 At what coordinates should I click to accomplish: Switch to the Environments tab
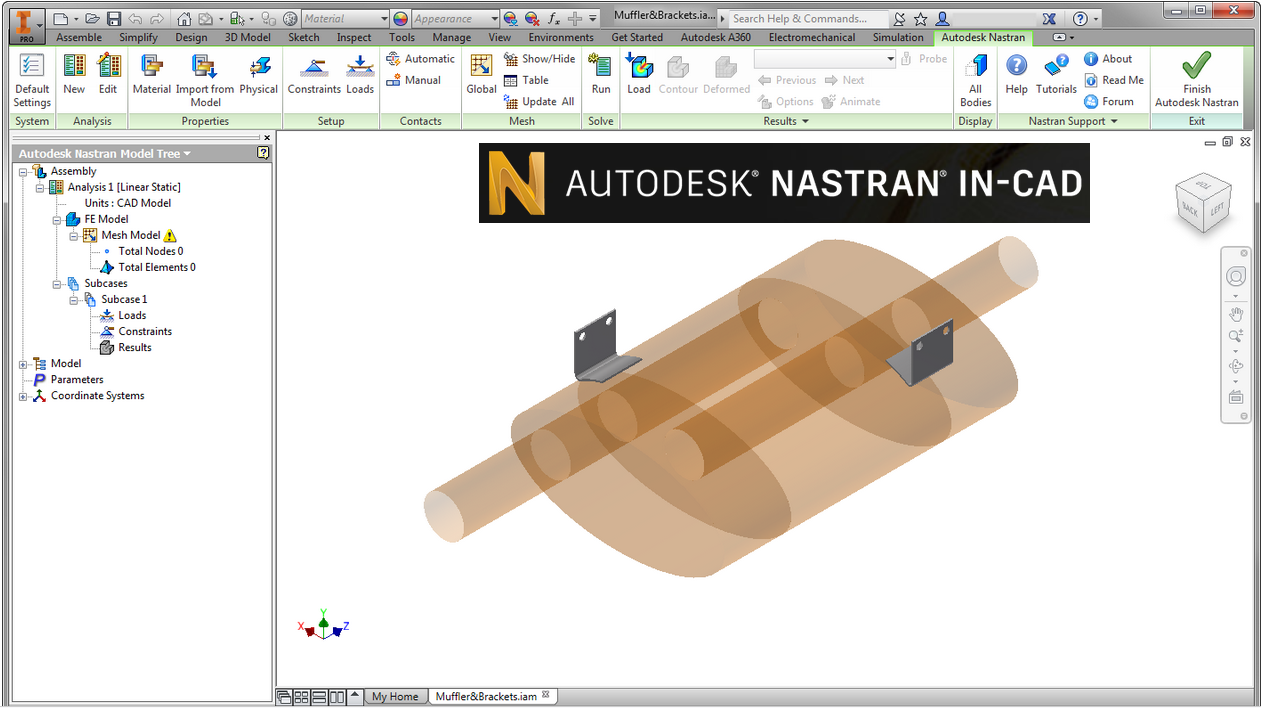pyautogui.click(x=561, y=38)
